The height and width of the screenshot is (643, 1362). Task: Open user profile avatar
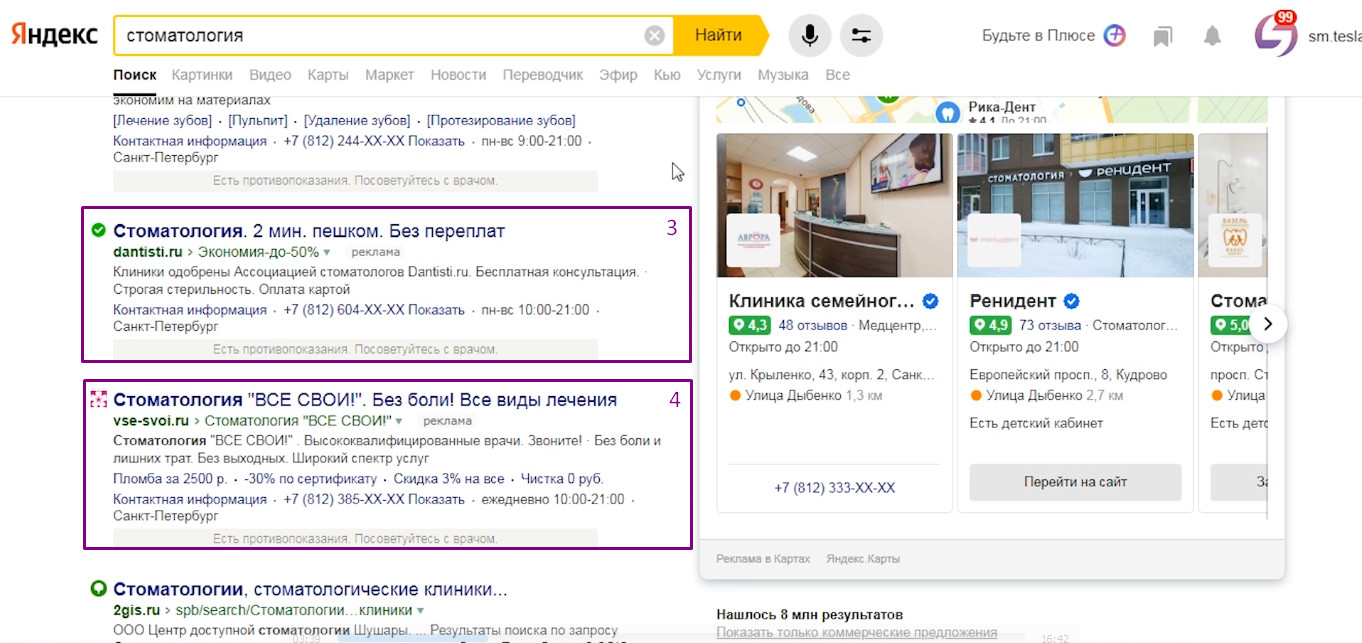(x=1275, y=36)
